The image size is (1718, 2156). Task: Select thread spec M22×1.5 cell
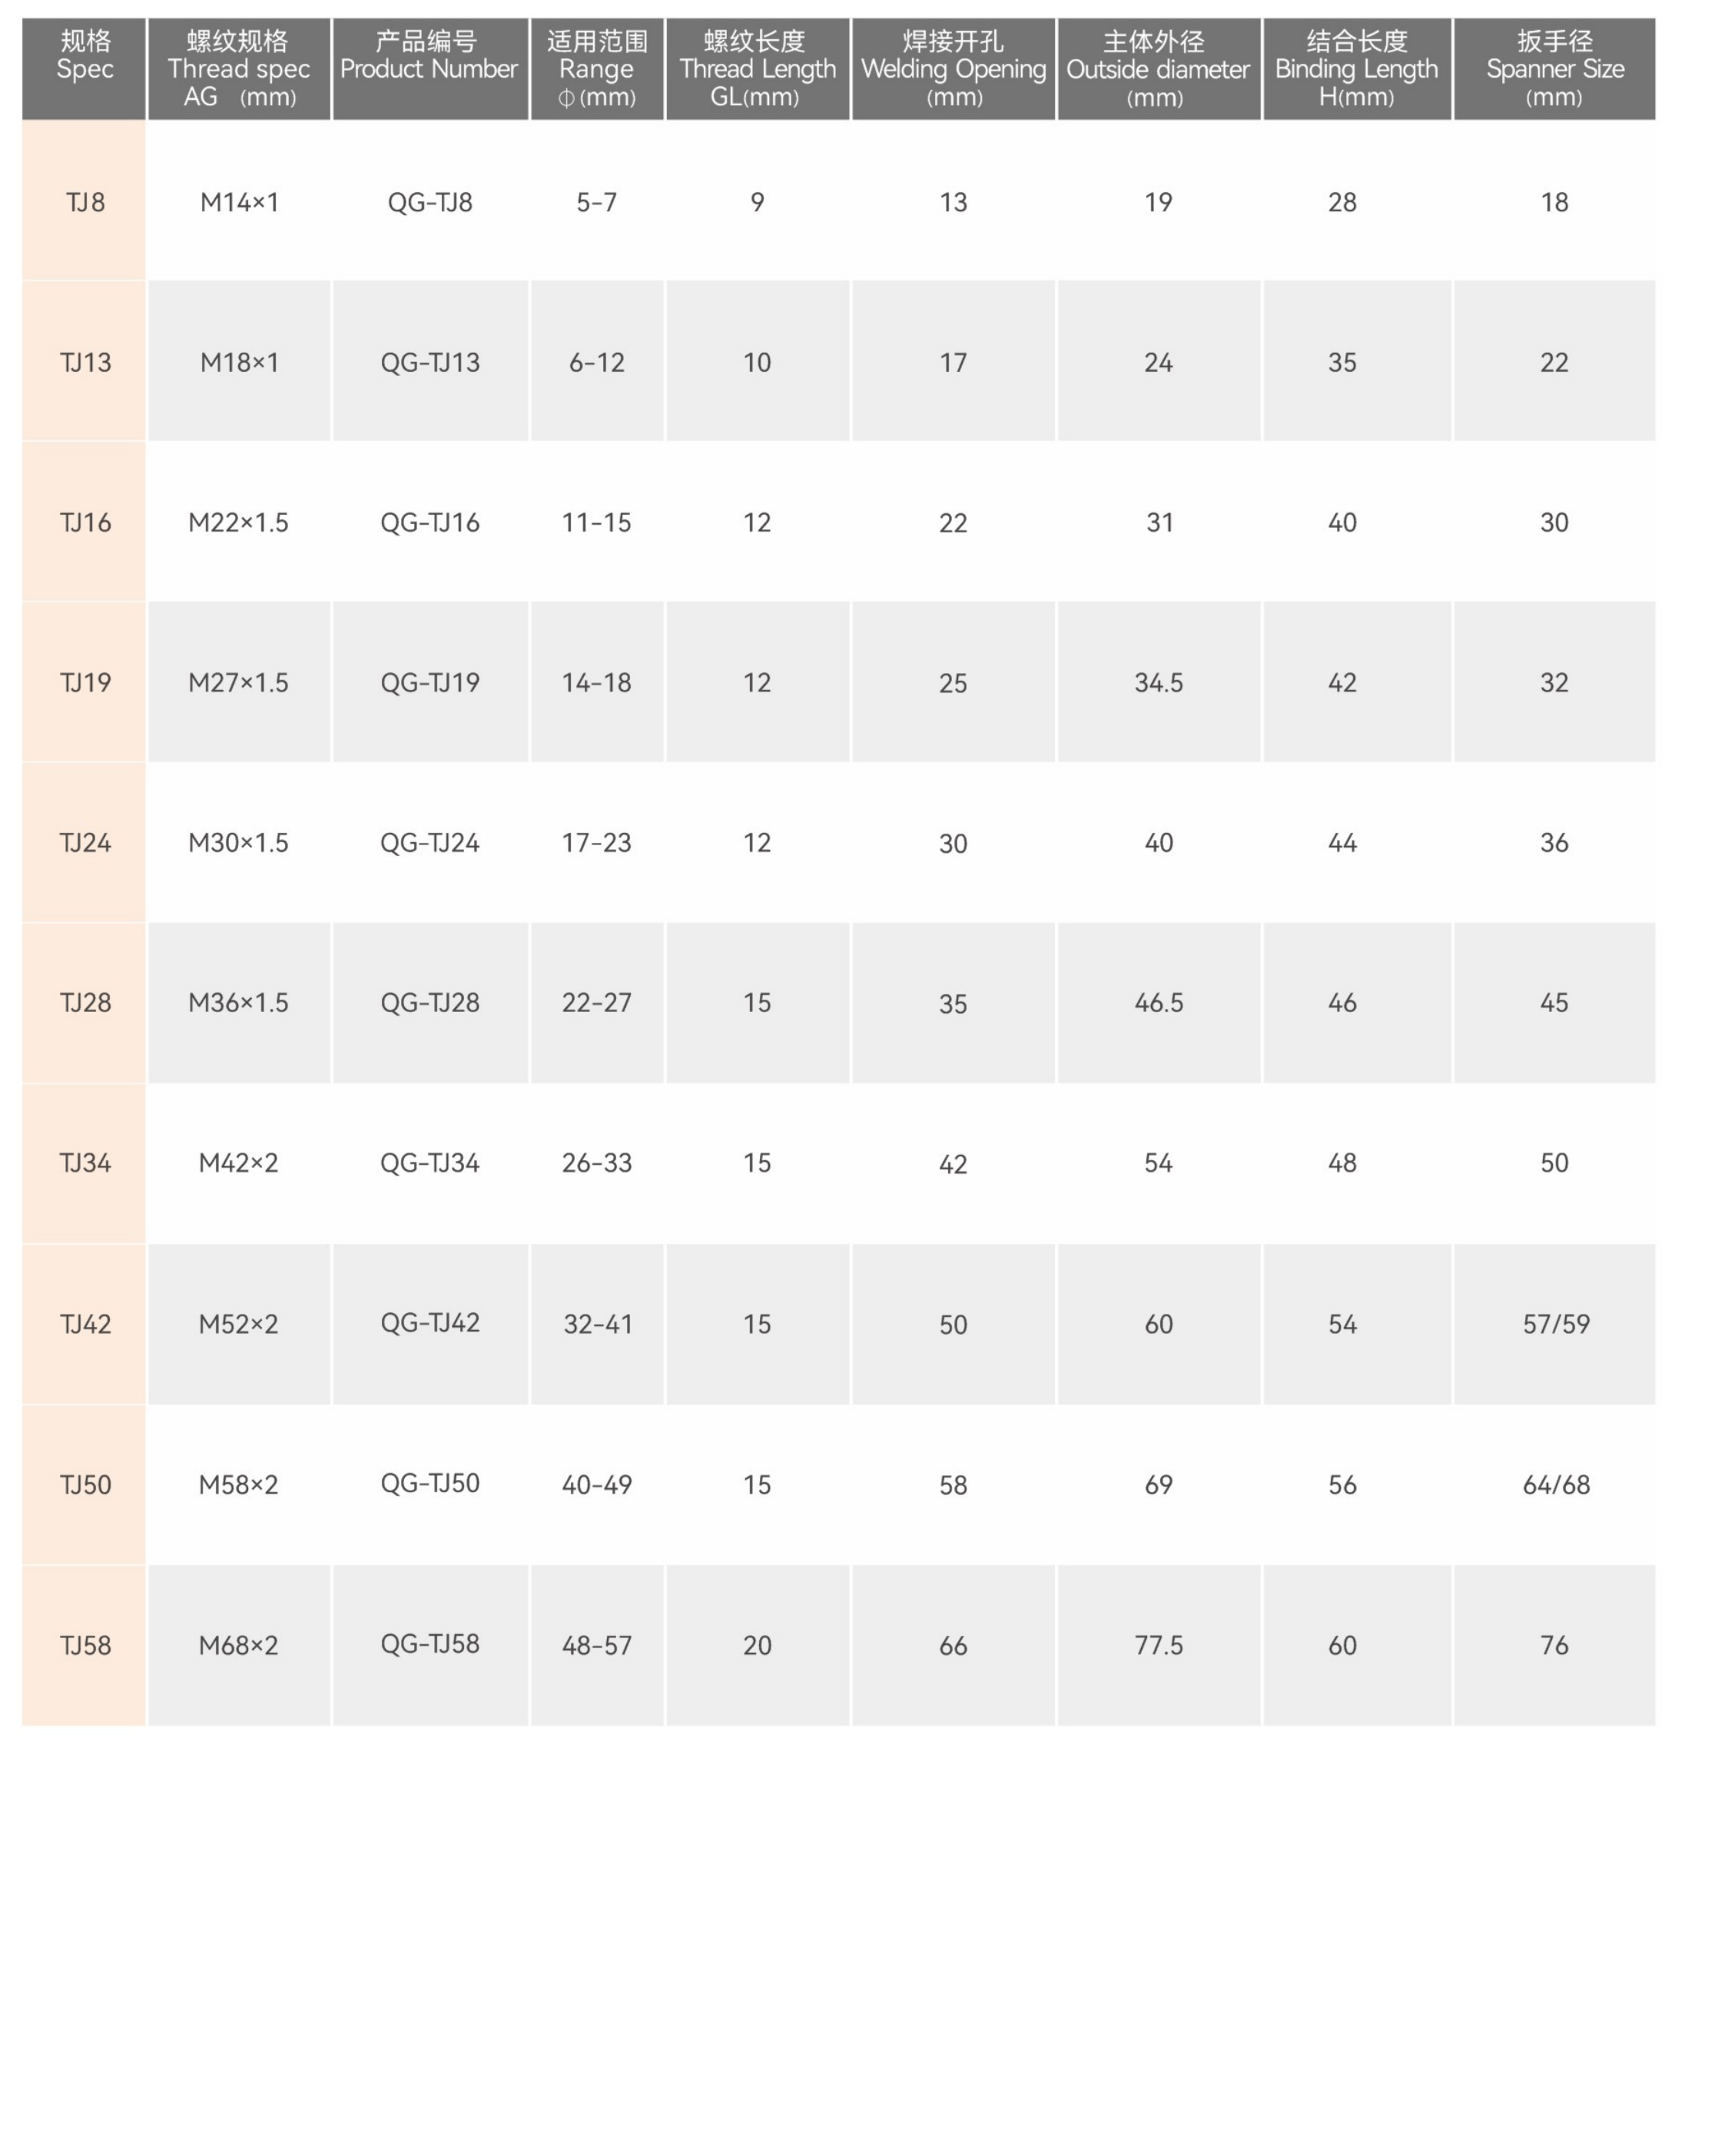pyautogui.click(x=239, y=522)
